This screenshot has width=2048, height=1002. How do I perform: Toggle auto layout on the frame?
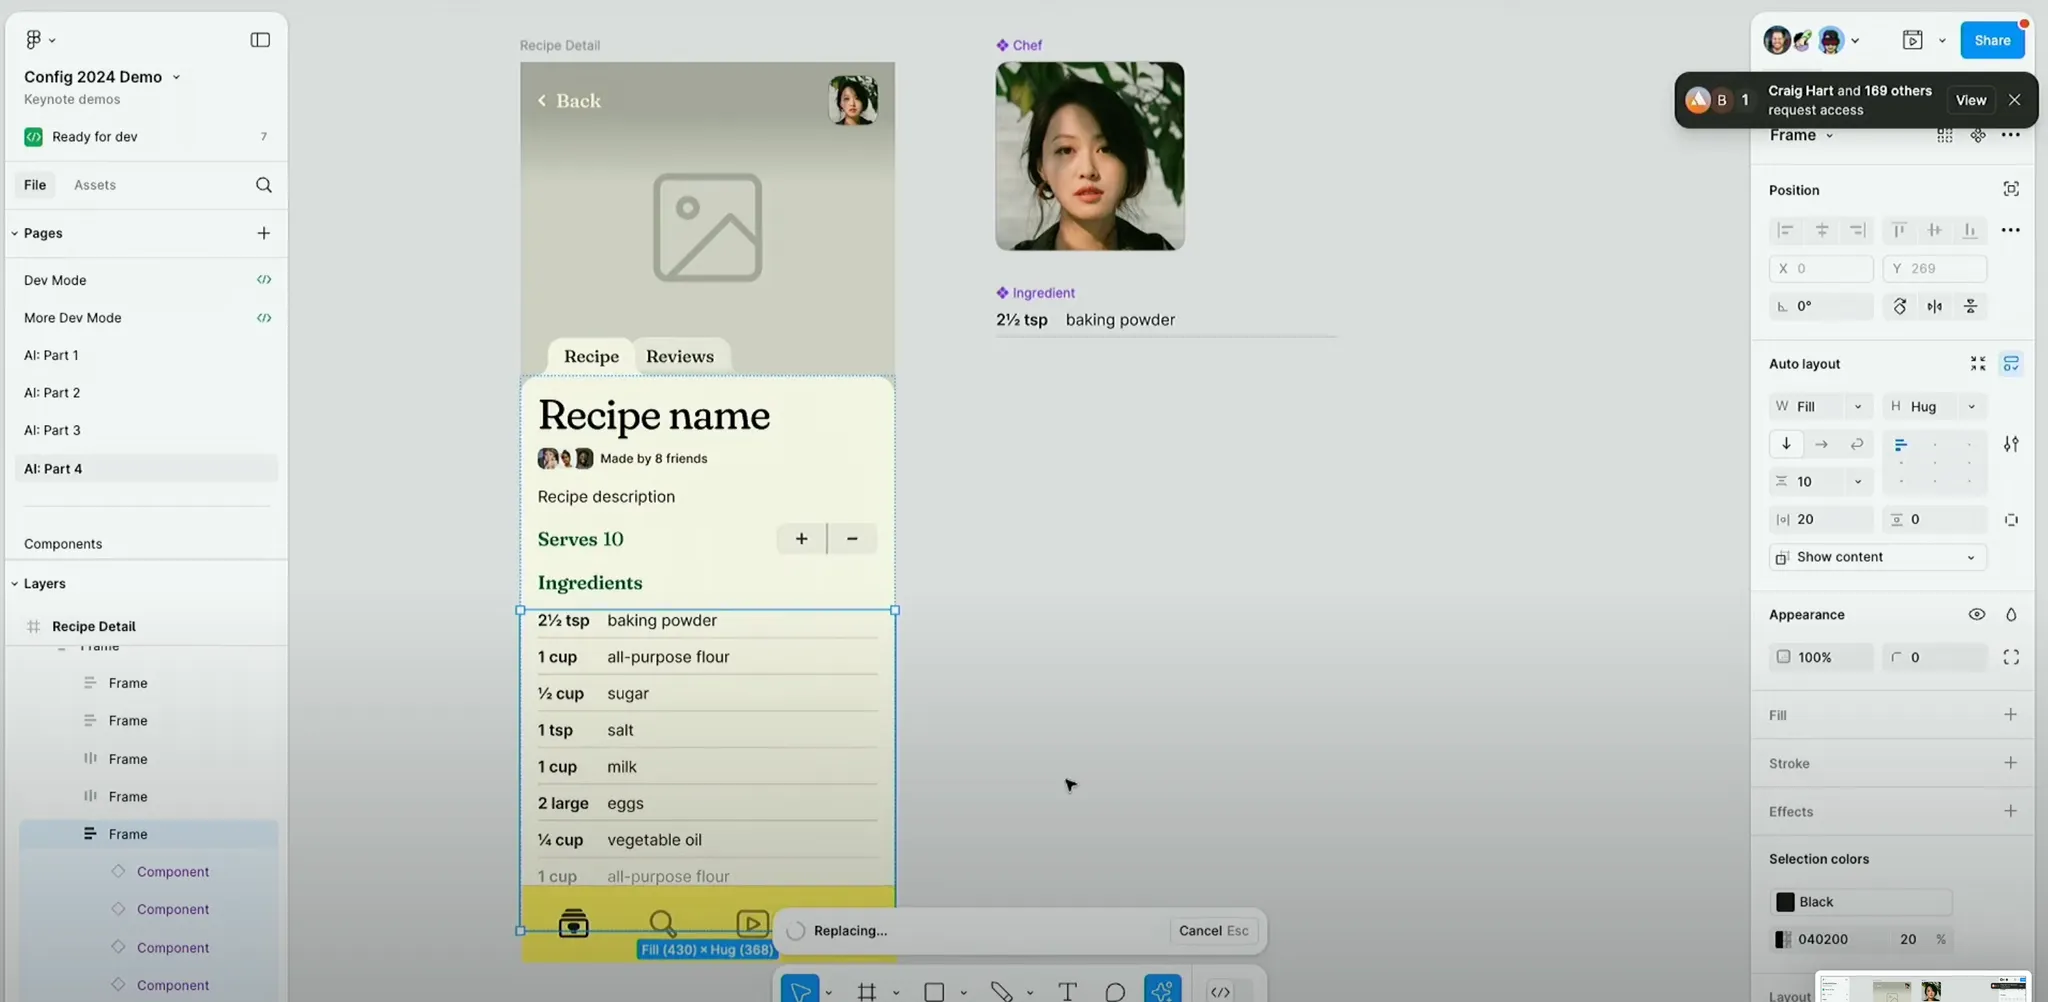[2011, 364]
